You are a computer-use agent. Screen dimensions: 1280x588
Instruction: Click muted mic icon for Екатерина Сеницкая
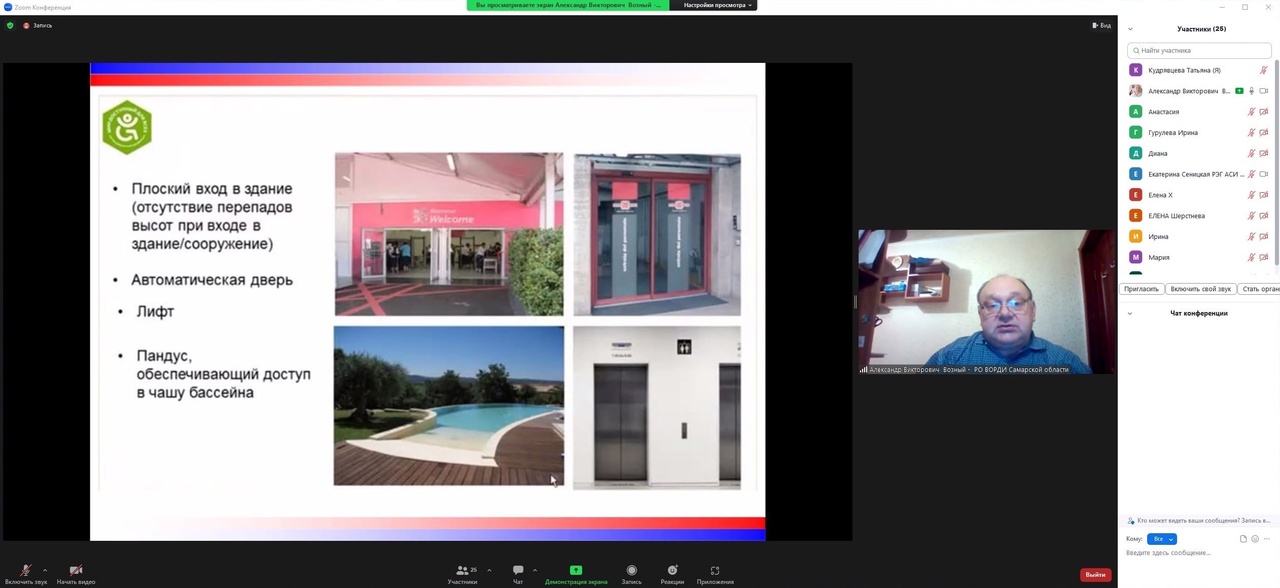(x=1251, y=174)
